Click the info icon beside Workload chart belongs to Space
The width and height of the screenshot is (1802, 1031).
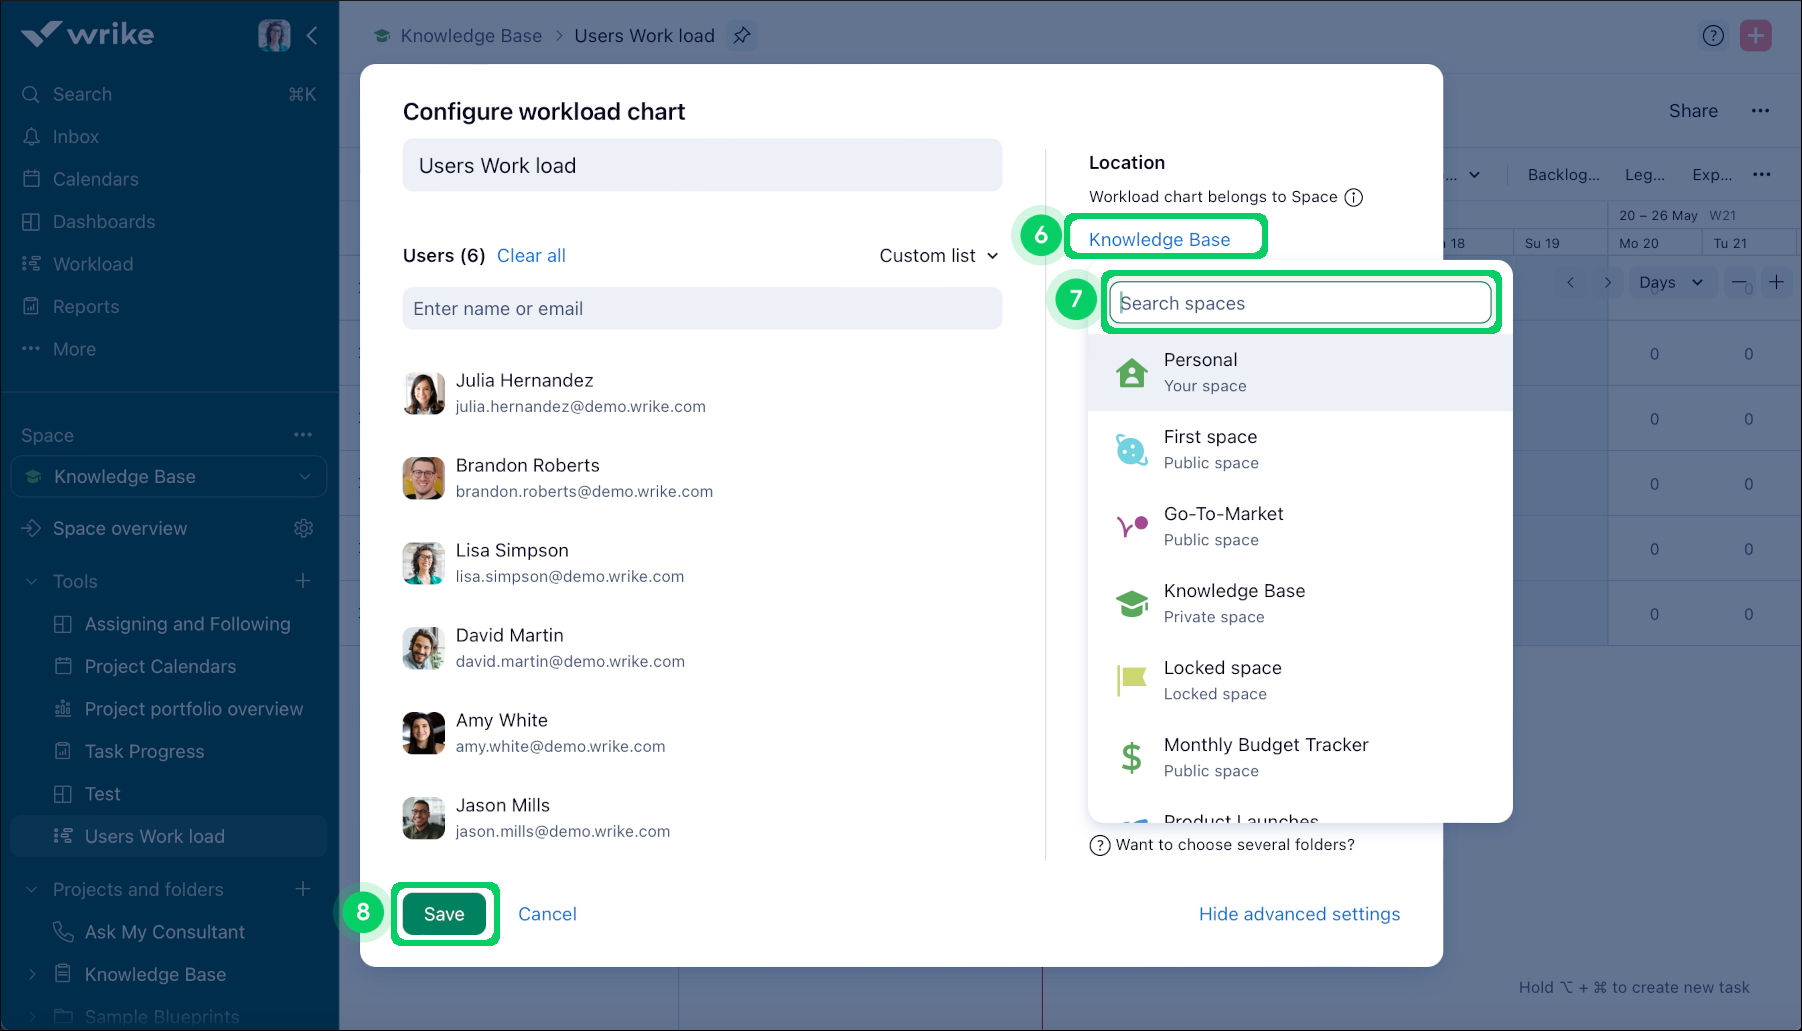(1353, 197)
